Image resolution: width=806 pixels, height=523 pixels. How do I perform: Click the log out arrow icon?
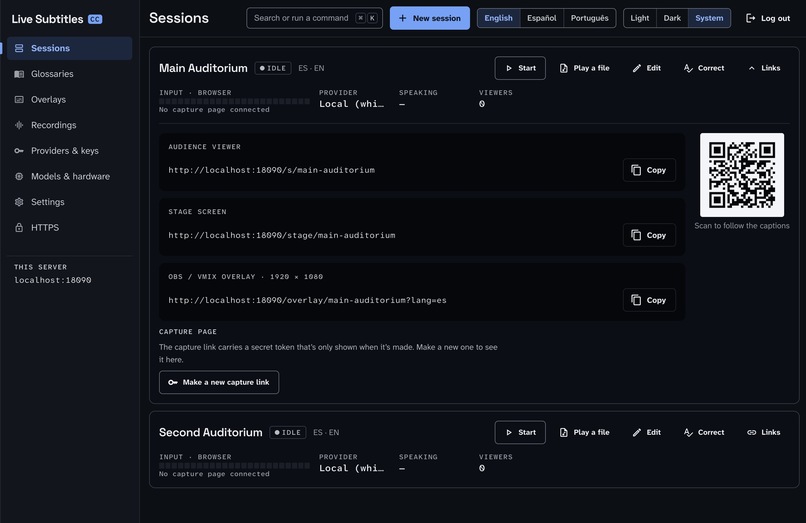750,18
